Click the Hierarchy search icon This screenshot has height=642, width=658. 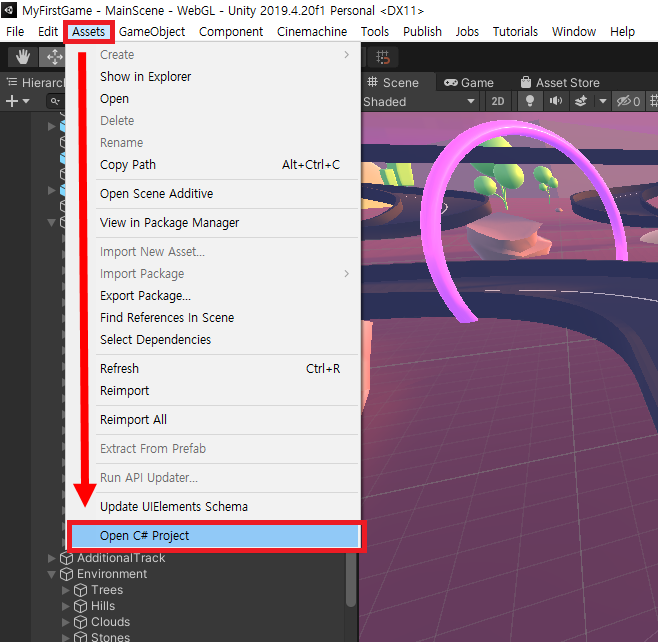[54, 101]
